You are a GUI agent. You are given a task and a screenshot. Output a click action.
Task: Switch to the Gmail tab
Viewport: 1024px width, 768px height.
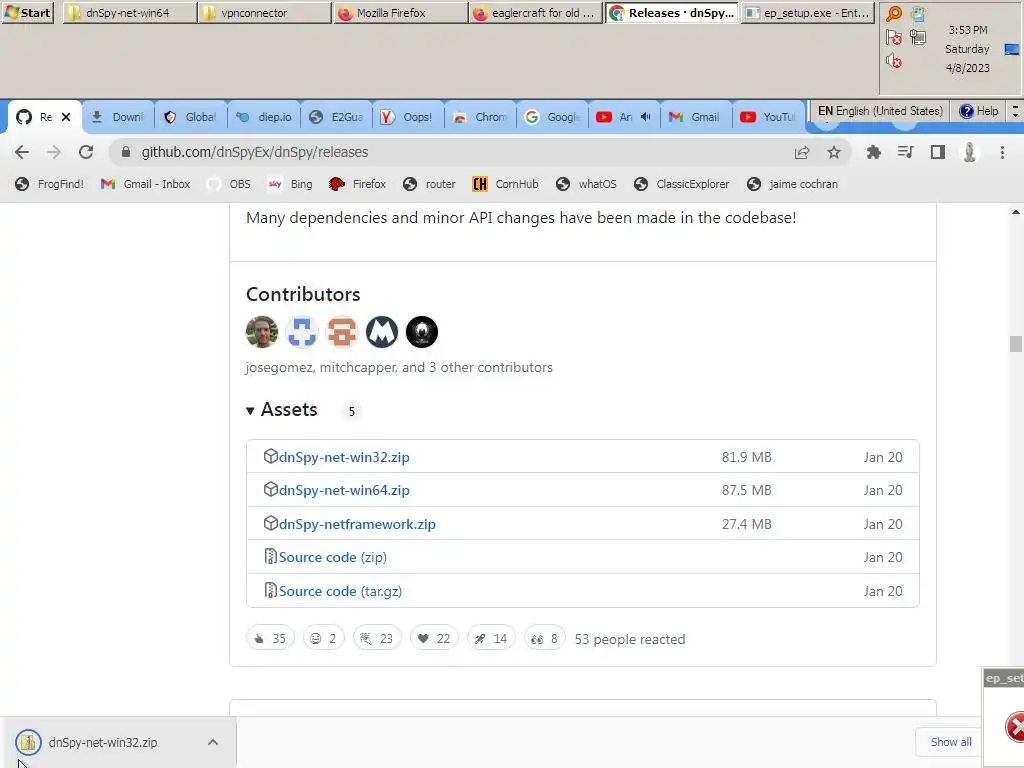[x=696, y=117]
